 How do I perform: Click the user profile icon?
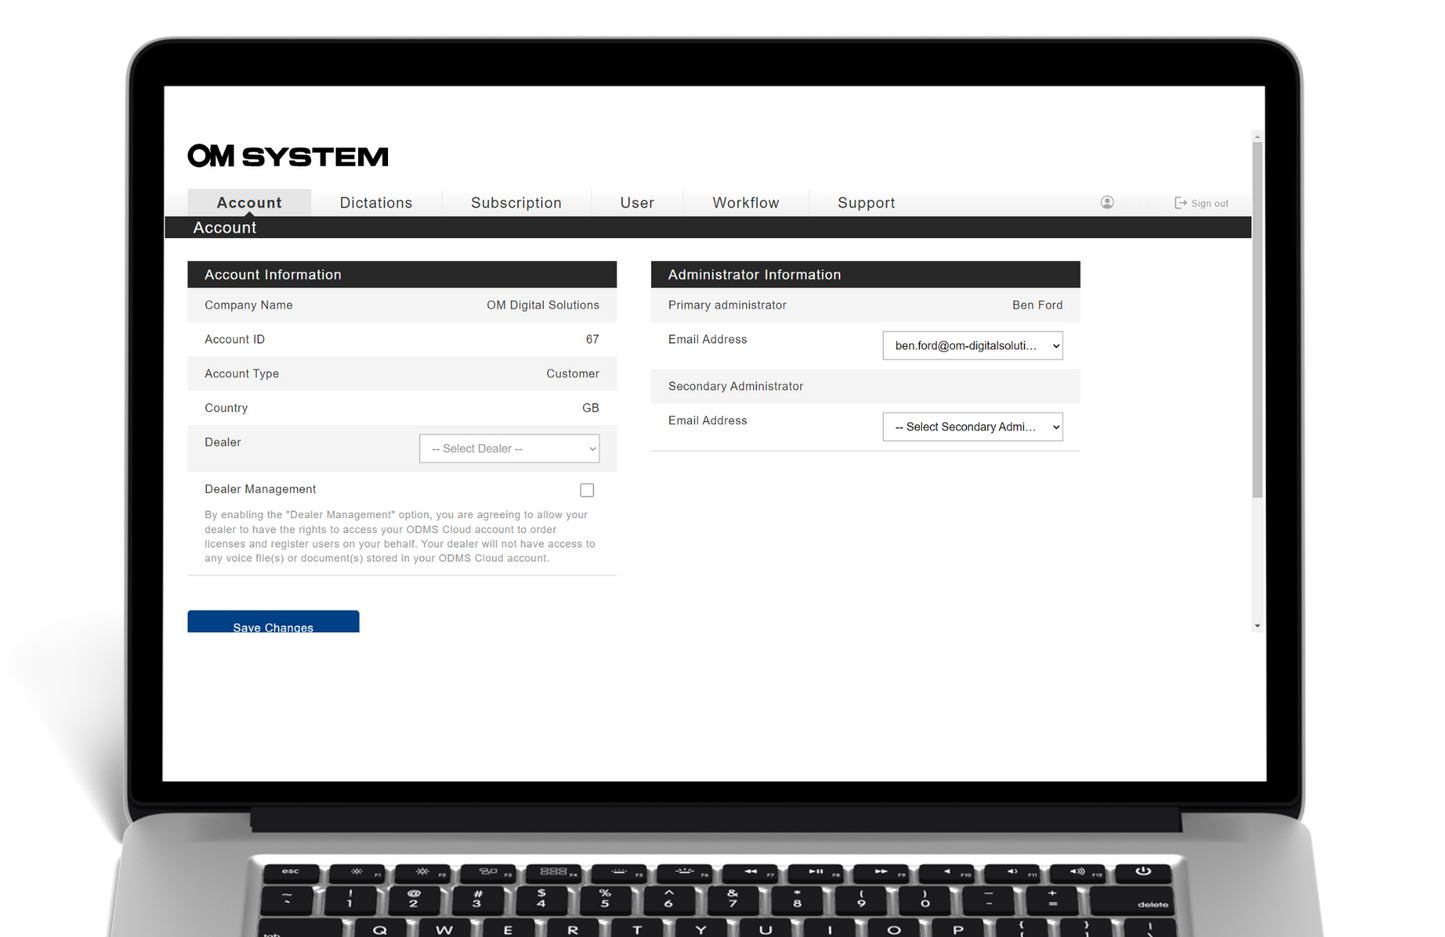click(x=1107, y=202)
